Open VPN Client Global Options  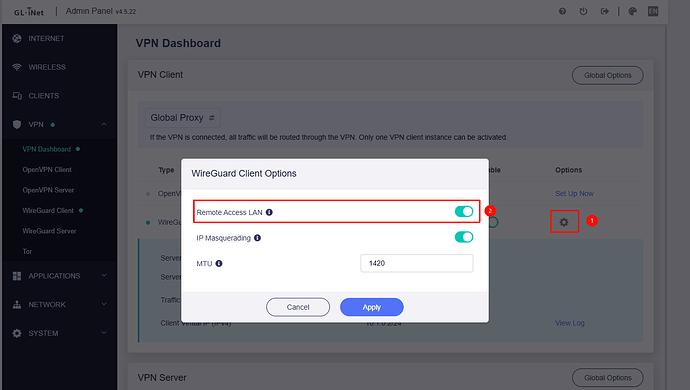(607, 75)
